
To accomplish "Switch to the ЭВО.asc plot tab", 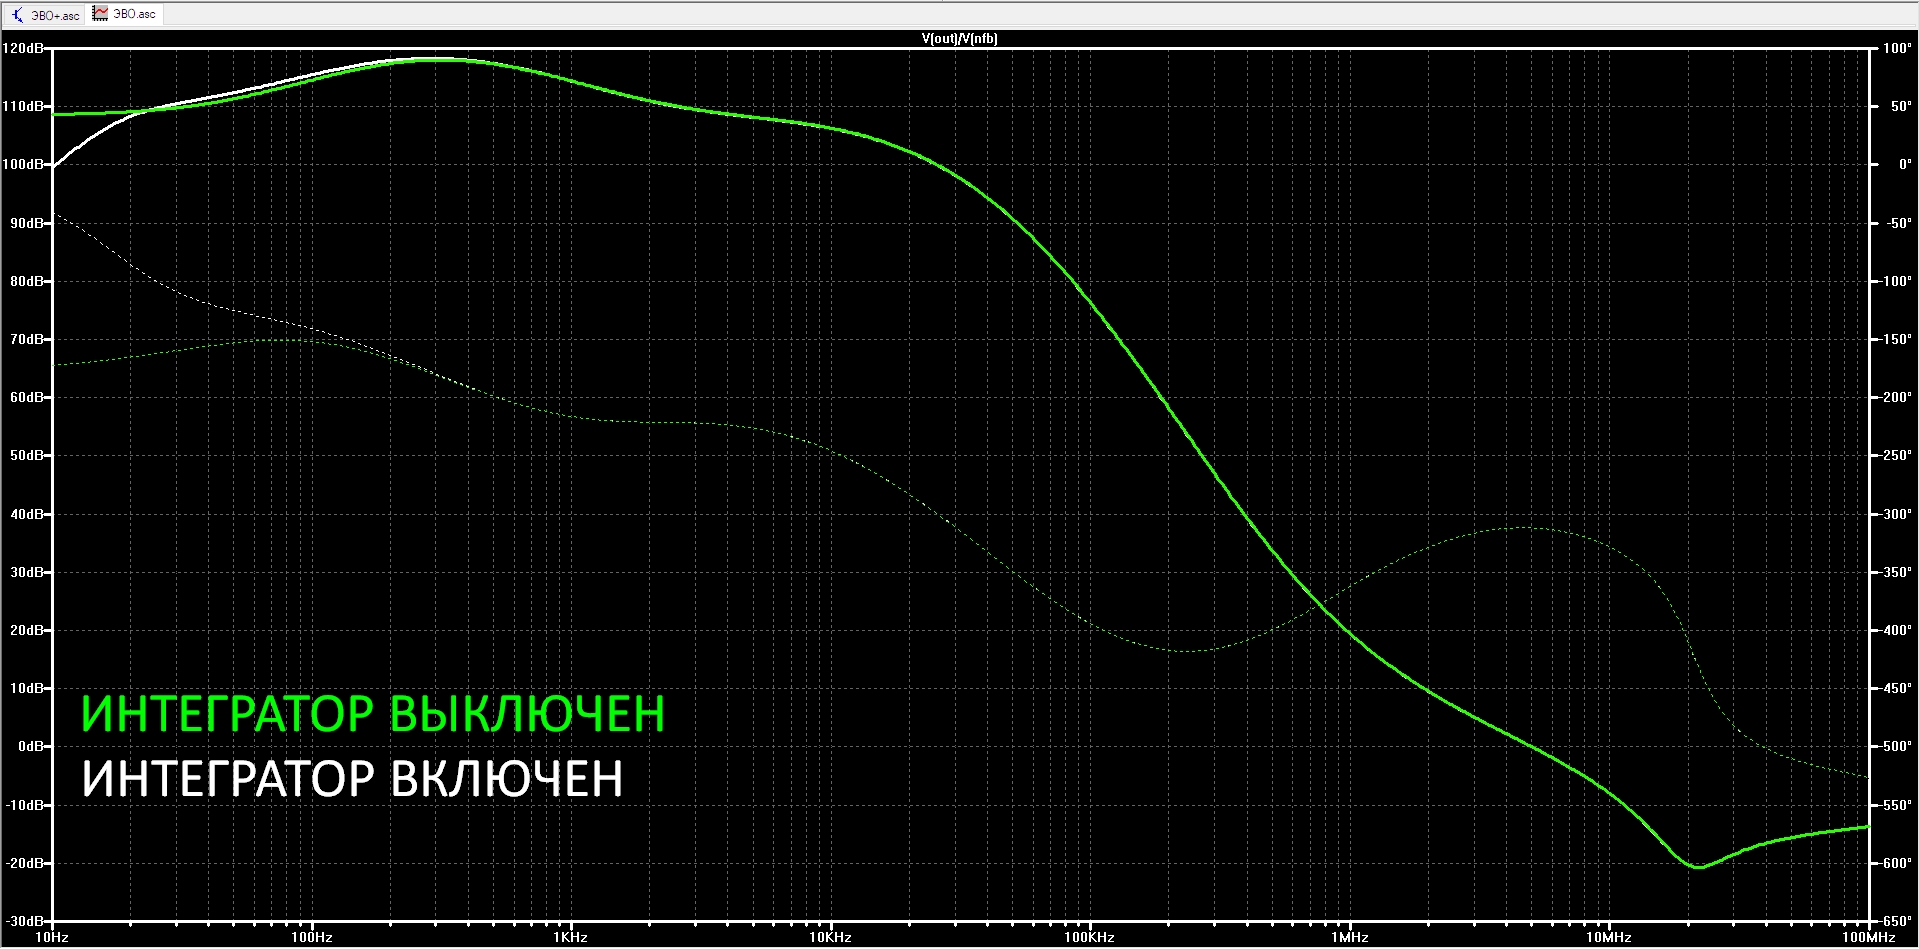I will pos(125,14).
